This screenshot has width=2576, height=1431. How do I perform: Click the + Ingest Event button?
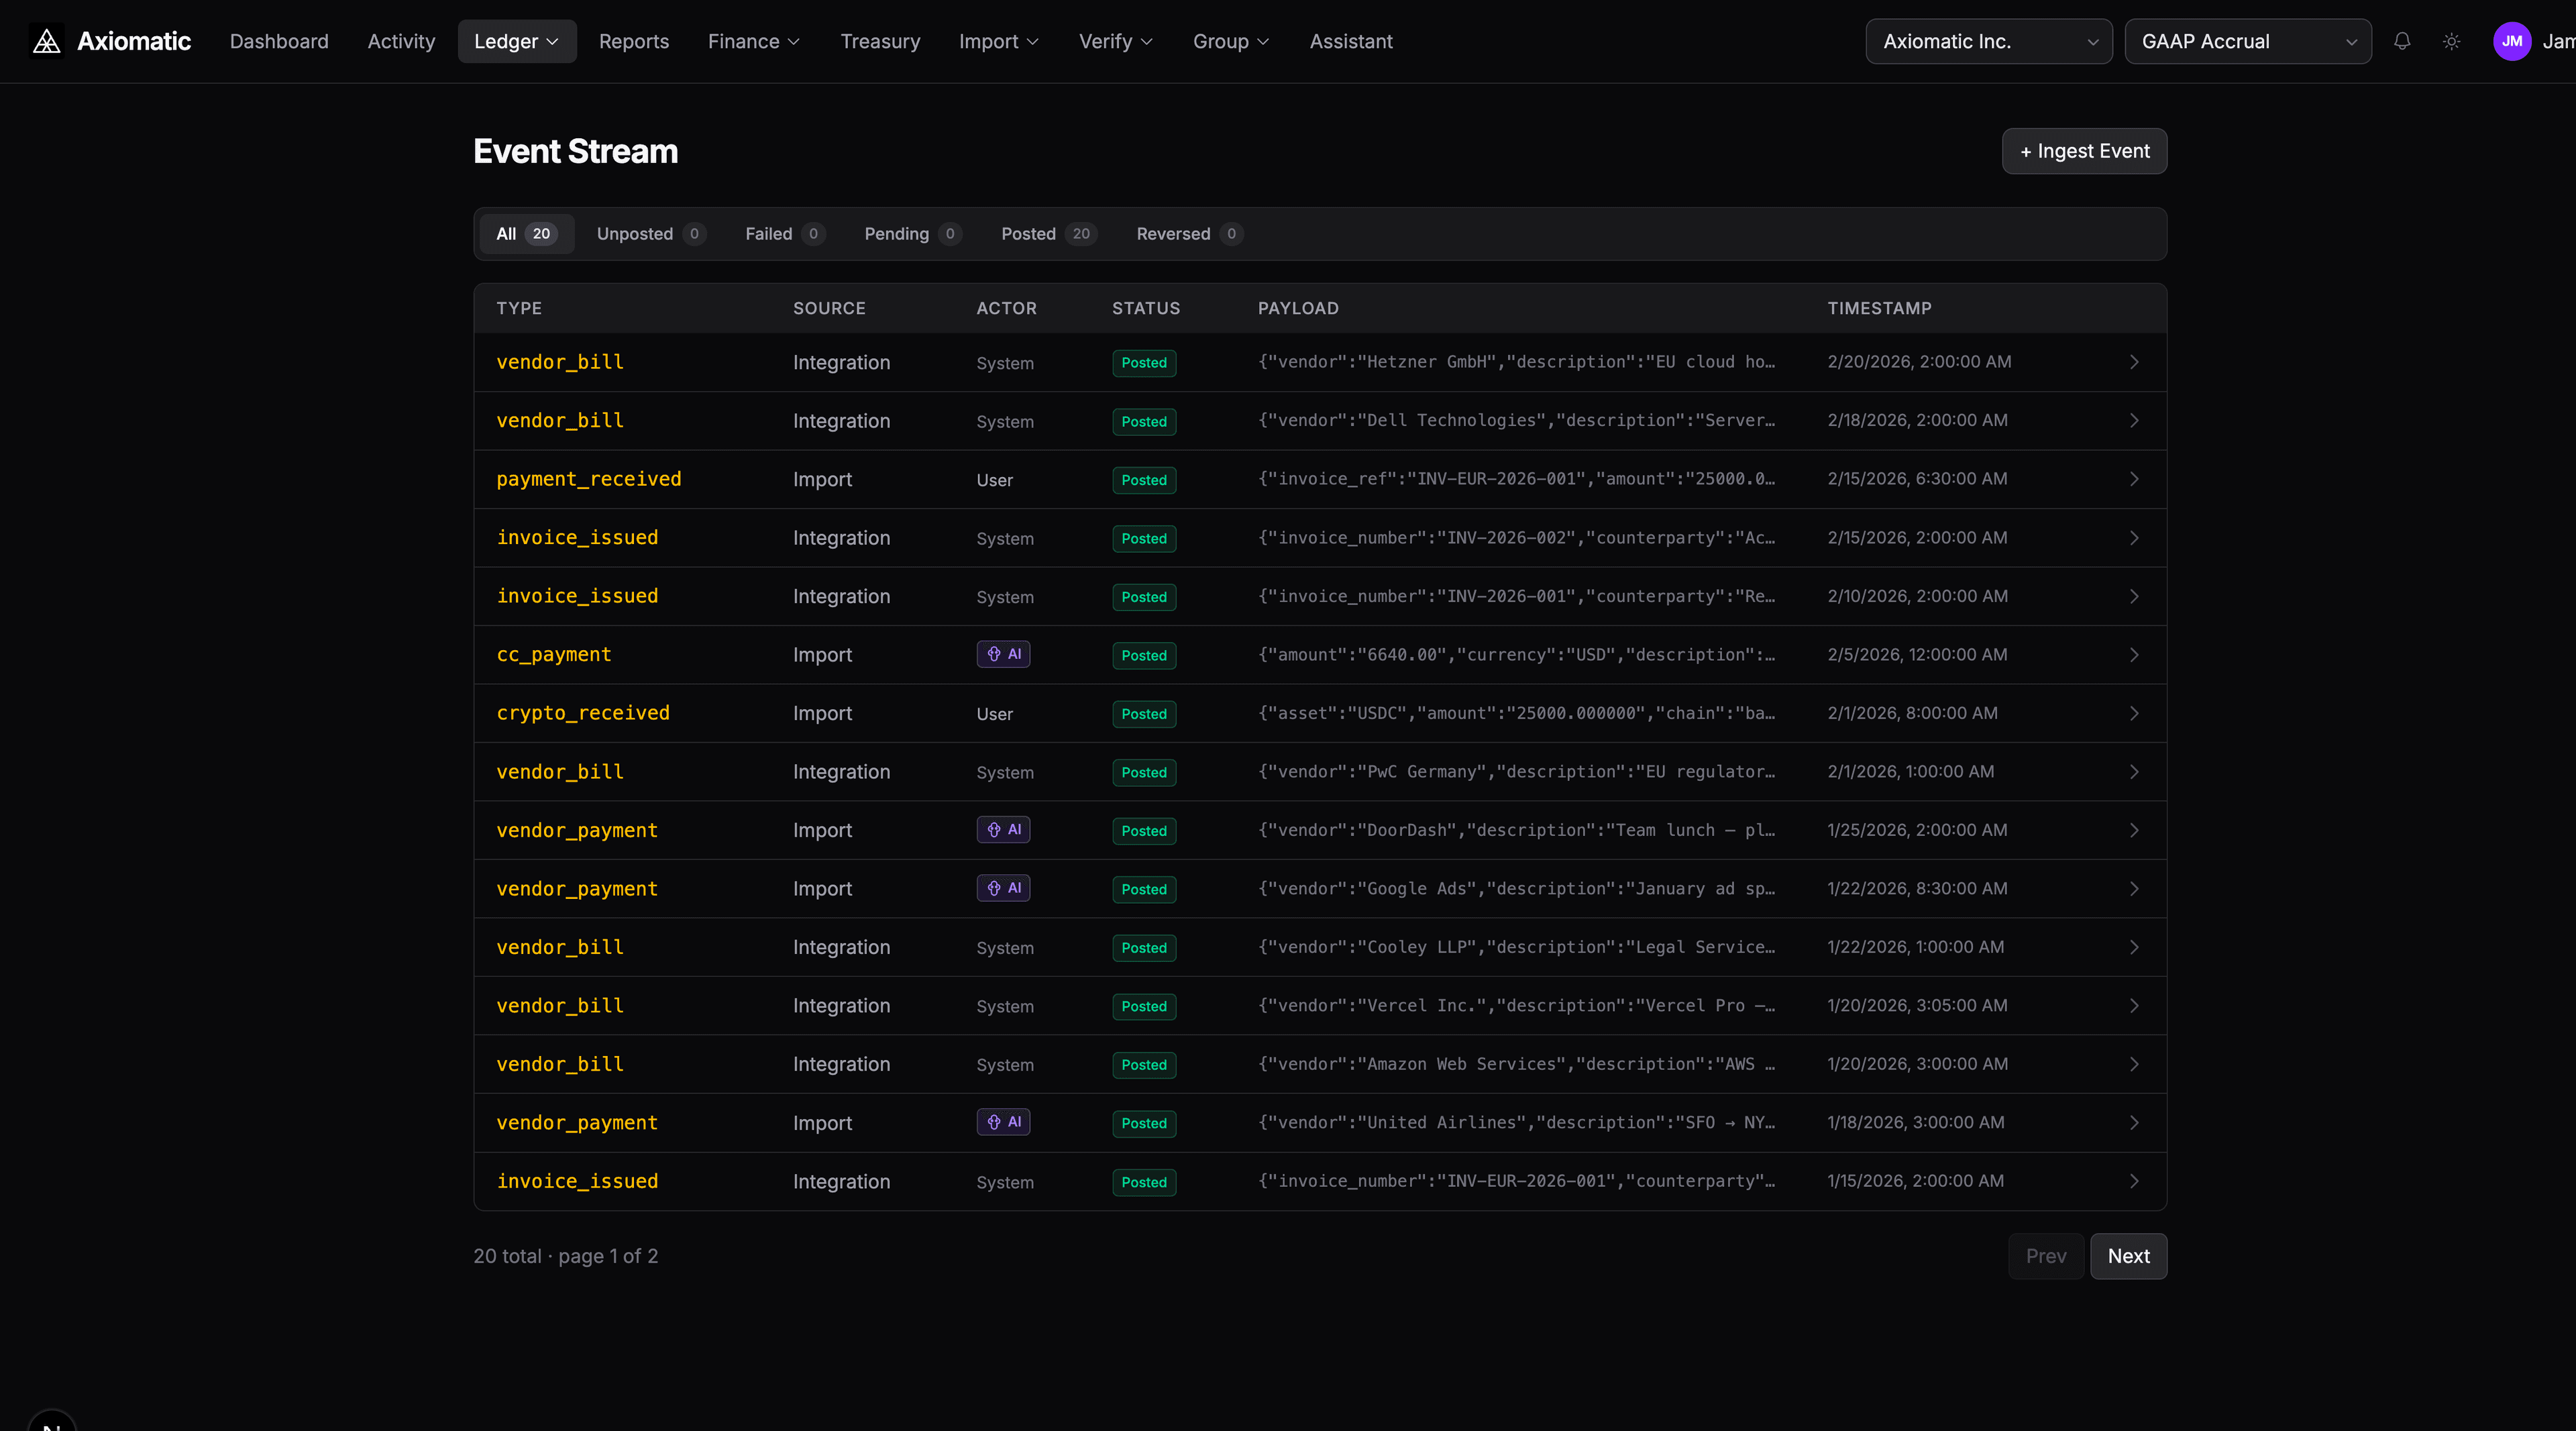pyautogui.click(x=2084, y=151)
